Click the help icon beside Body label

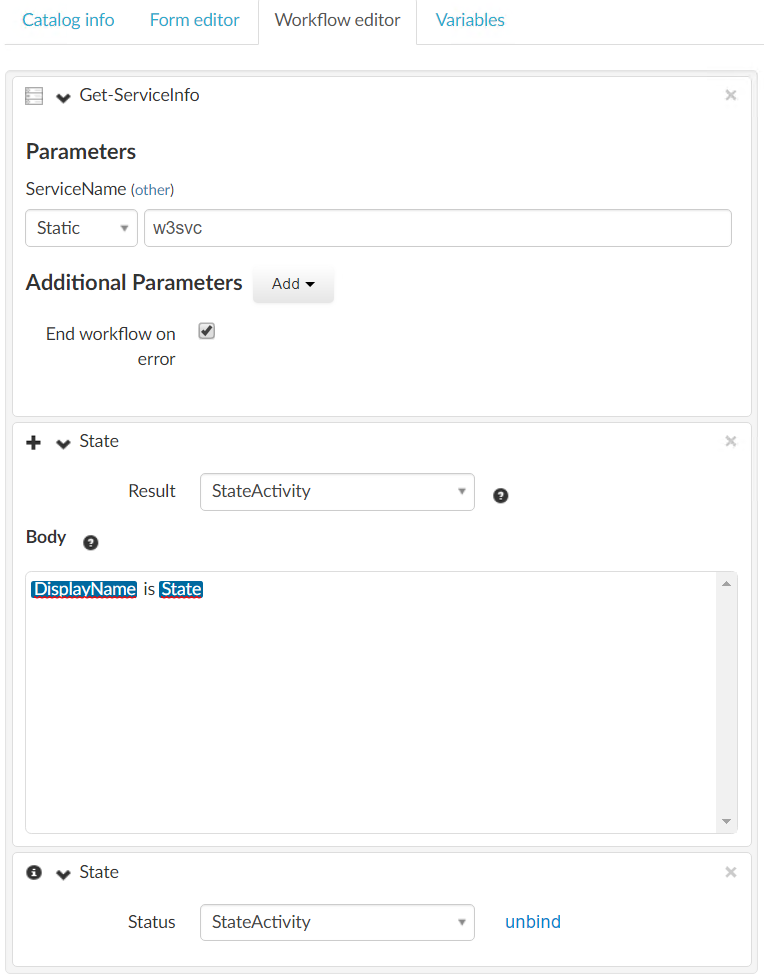click(x=91, y=542)
